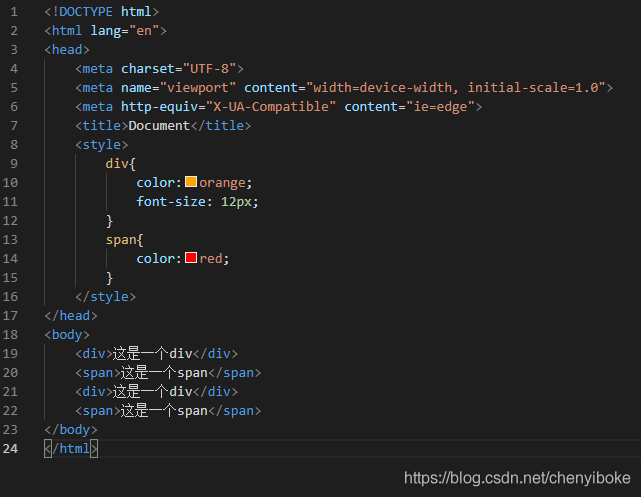The image size is (641, 497).
Task: Click the "X-UA-Compatible" string
Action: [271, 107]
